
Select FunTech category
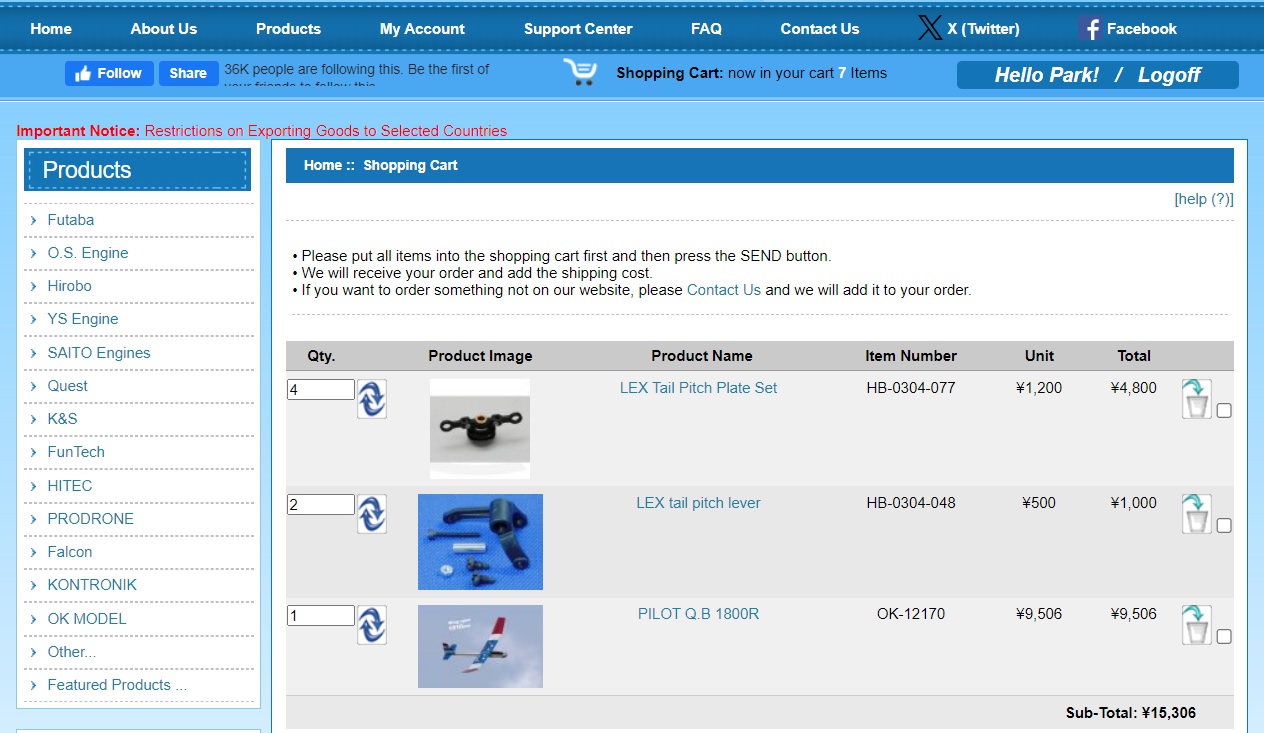76,452
